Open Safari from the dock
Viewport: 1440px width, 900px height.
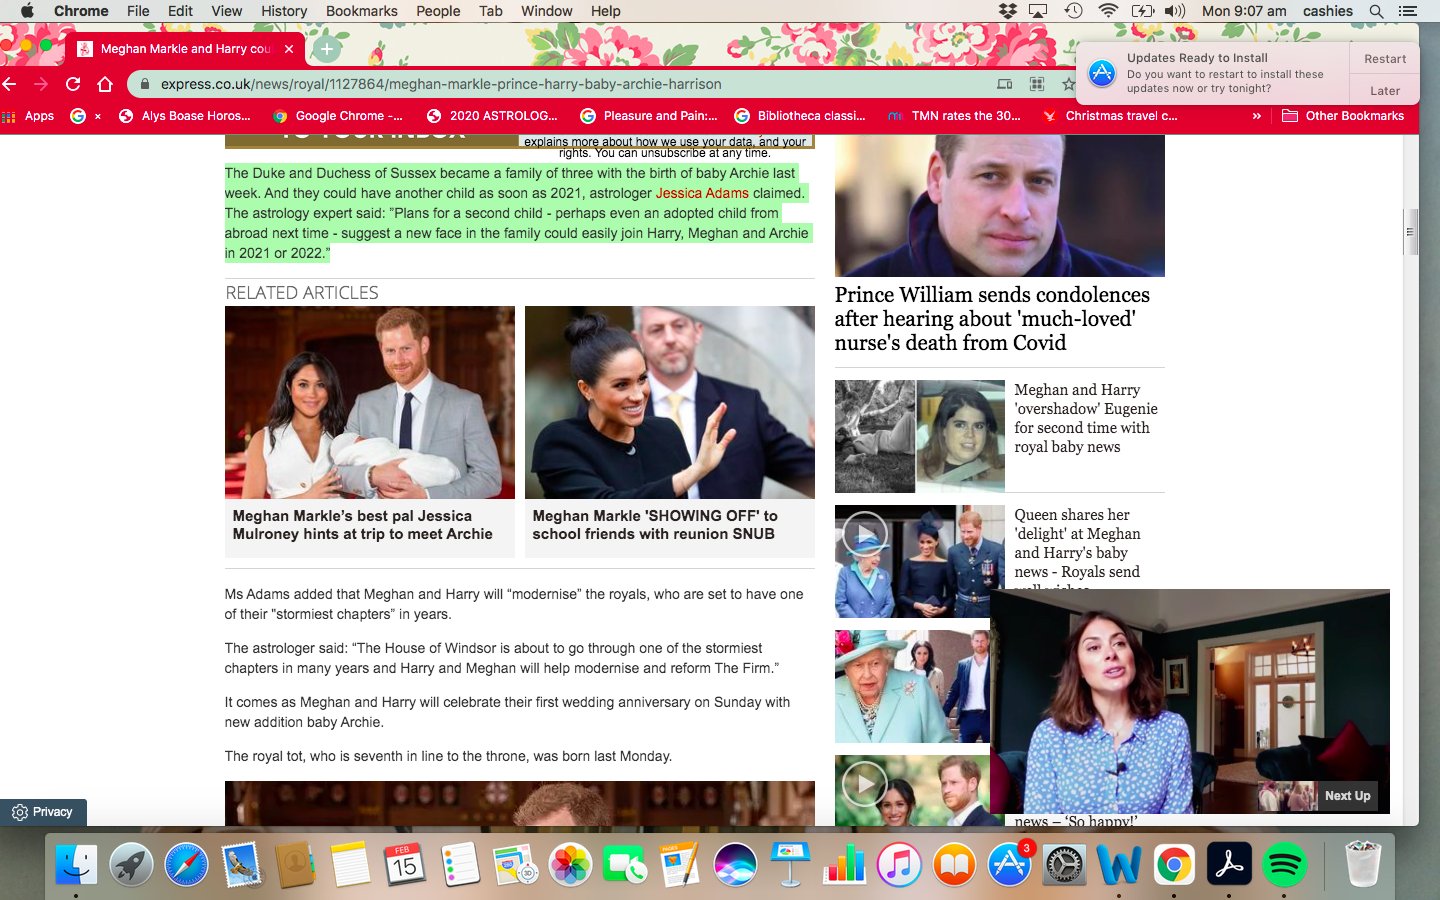[x=186, y=865]
